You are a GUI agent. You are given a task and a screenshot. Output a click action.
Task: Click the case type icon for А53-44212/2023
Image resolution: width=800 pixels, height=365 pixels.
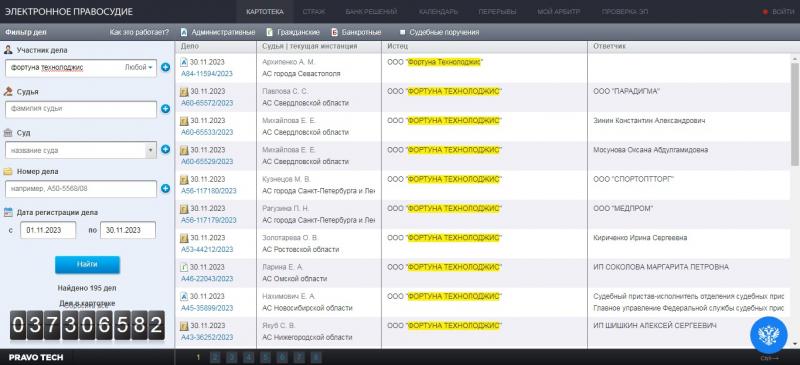click(x=185, y=238)
